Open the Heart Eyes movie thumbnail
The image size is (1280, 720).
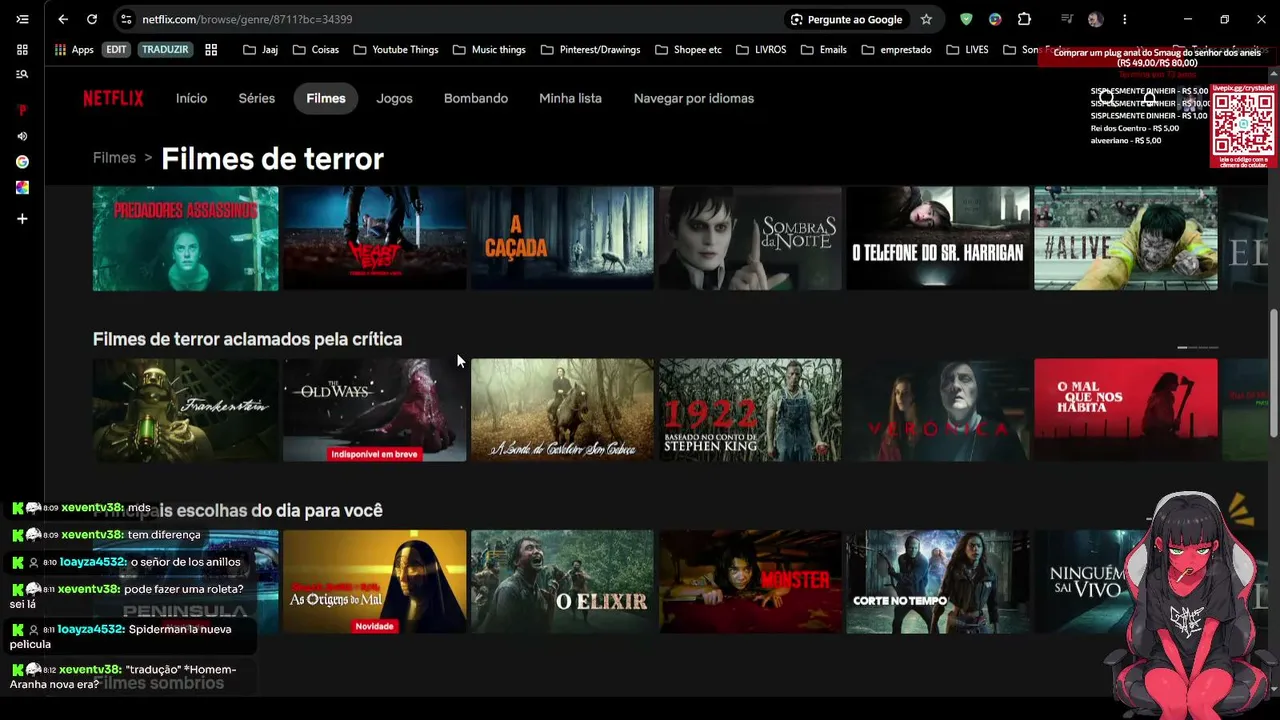tap(374, 238)
